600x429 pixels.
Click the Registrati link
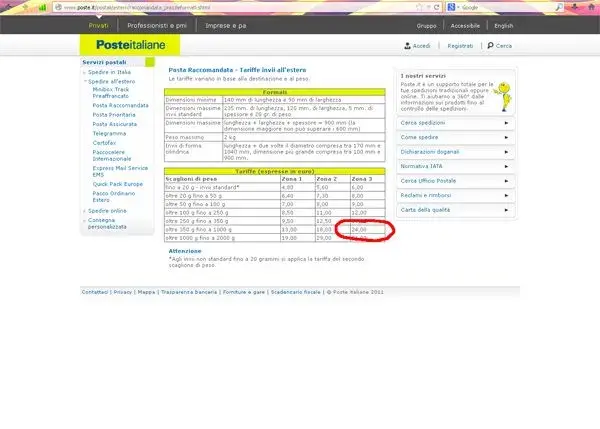pyautogui.click(x=460, y=46)
